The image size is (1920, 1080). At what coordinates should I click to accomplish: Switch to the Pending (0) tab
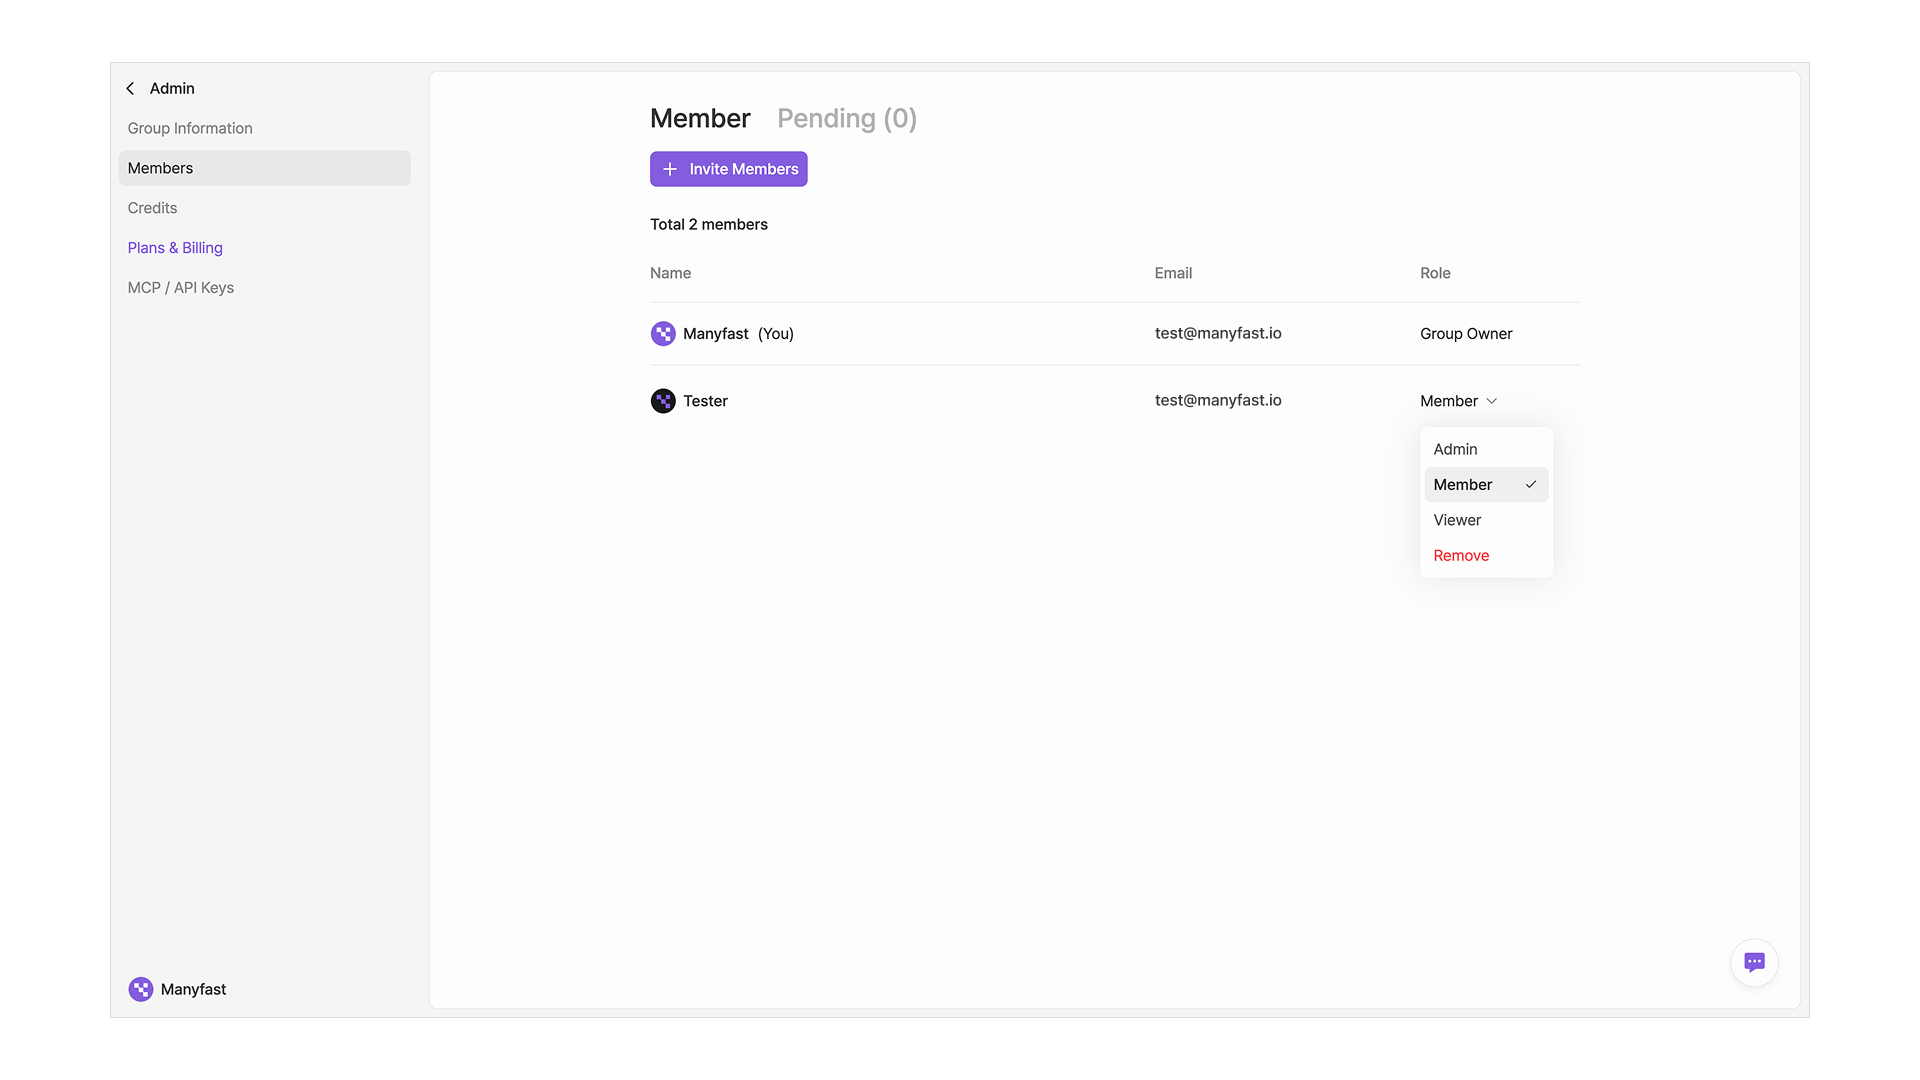pyautogui.click(x=846, y=119)
